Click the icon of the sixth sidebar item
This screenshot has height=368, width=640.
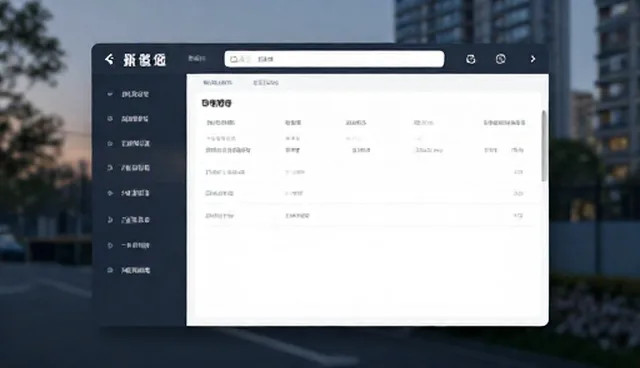click(x=110, y=220)
